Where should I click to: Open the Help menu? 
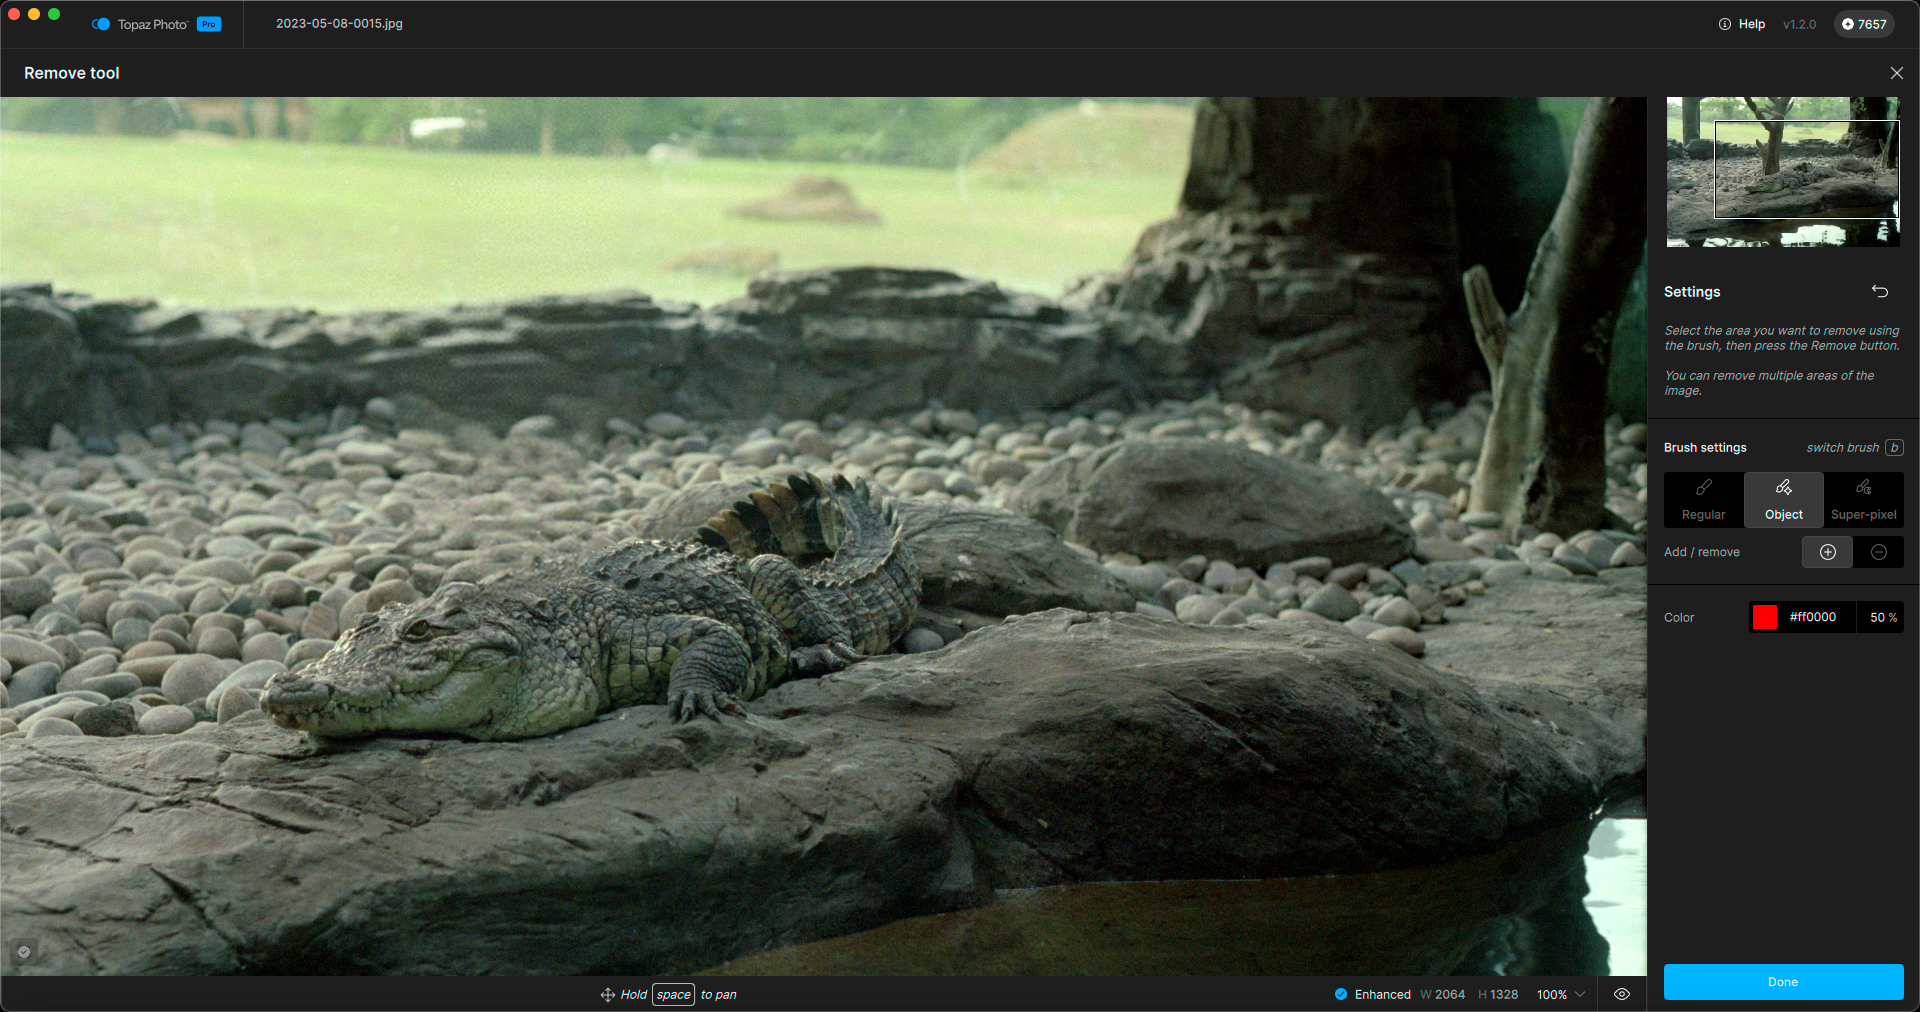(1741, 24)
